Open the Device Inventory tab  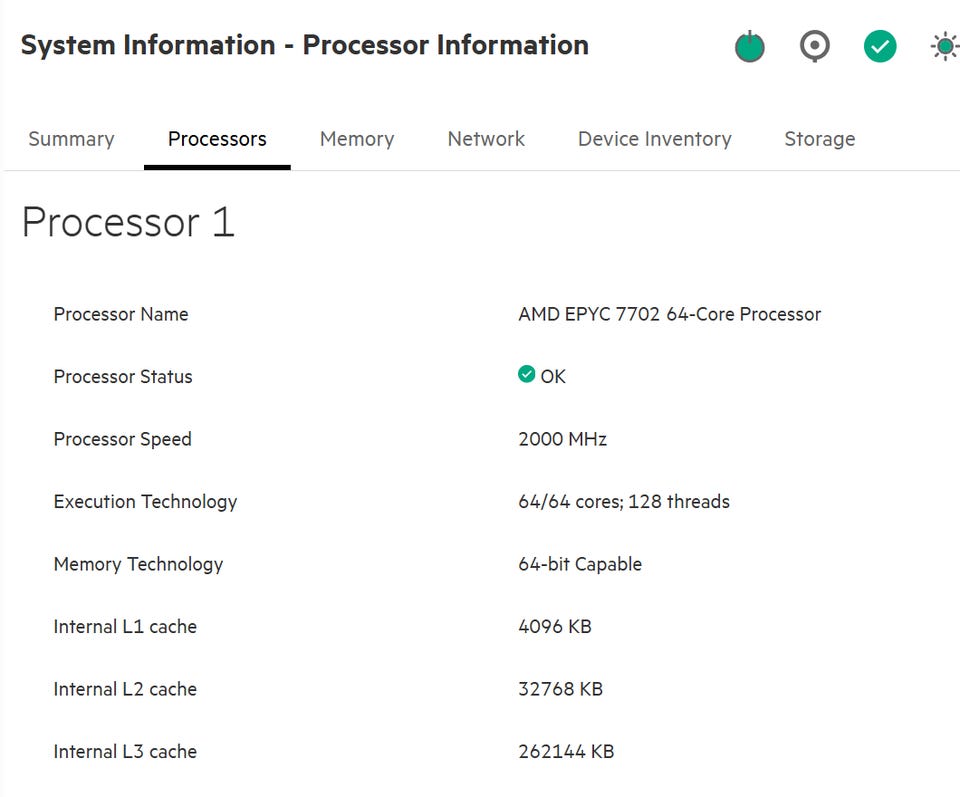654,139
